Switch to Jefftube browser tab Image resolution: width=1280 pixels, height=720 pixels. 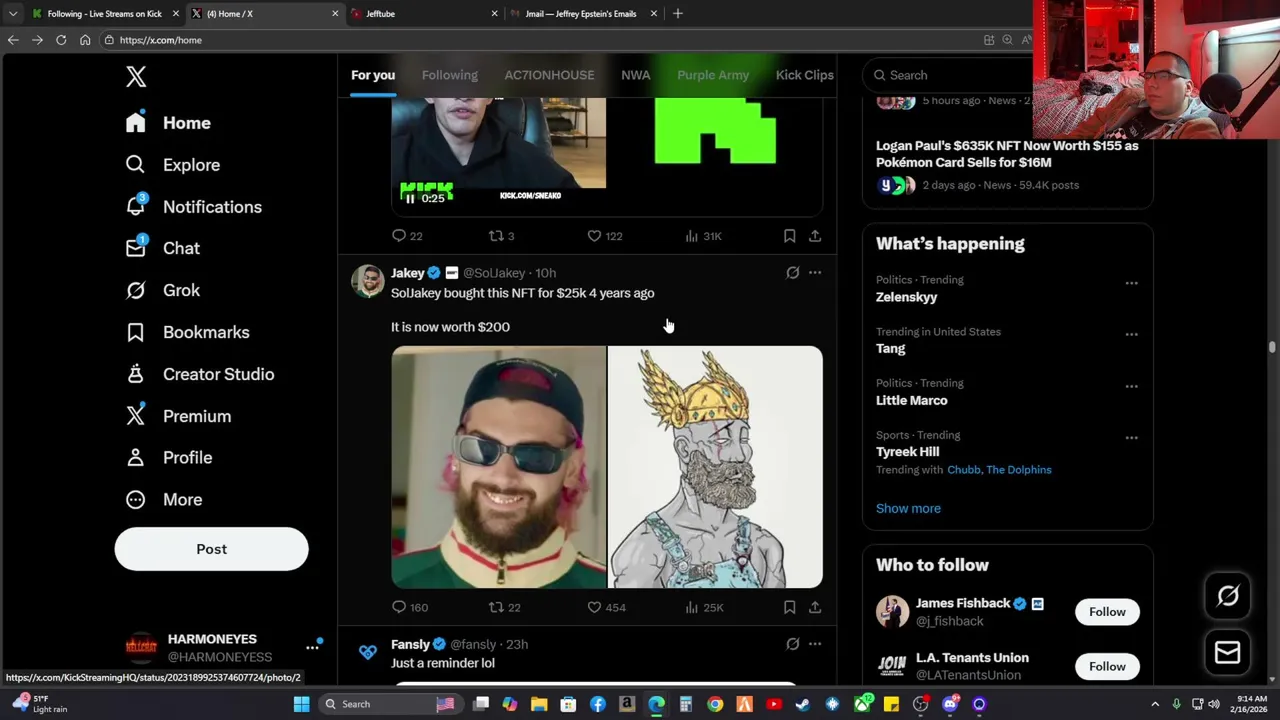click(x=422, y=14)
